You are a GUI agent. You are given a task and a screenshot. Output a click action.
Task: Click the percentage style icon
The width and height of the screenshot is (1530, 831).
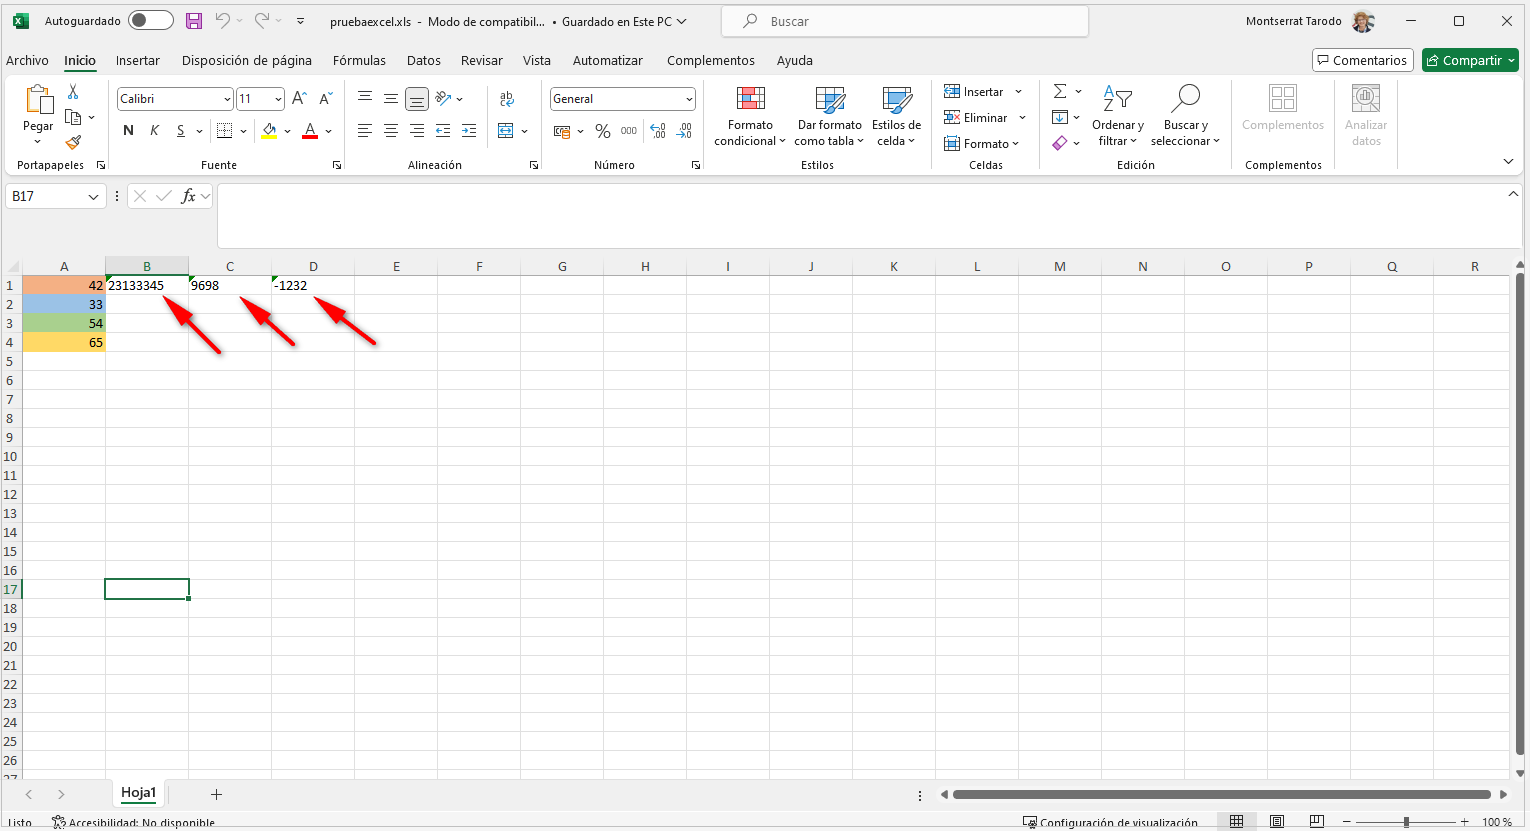point(602,130)
